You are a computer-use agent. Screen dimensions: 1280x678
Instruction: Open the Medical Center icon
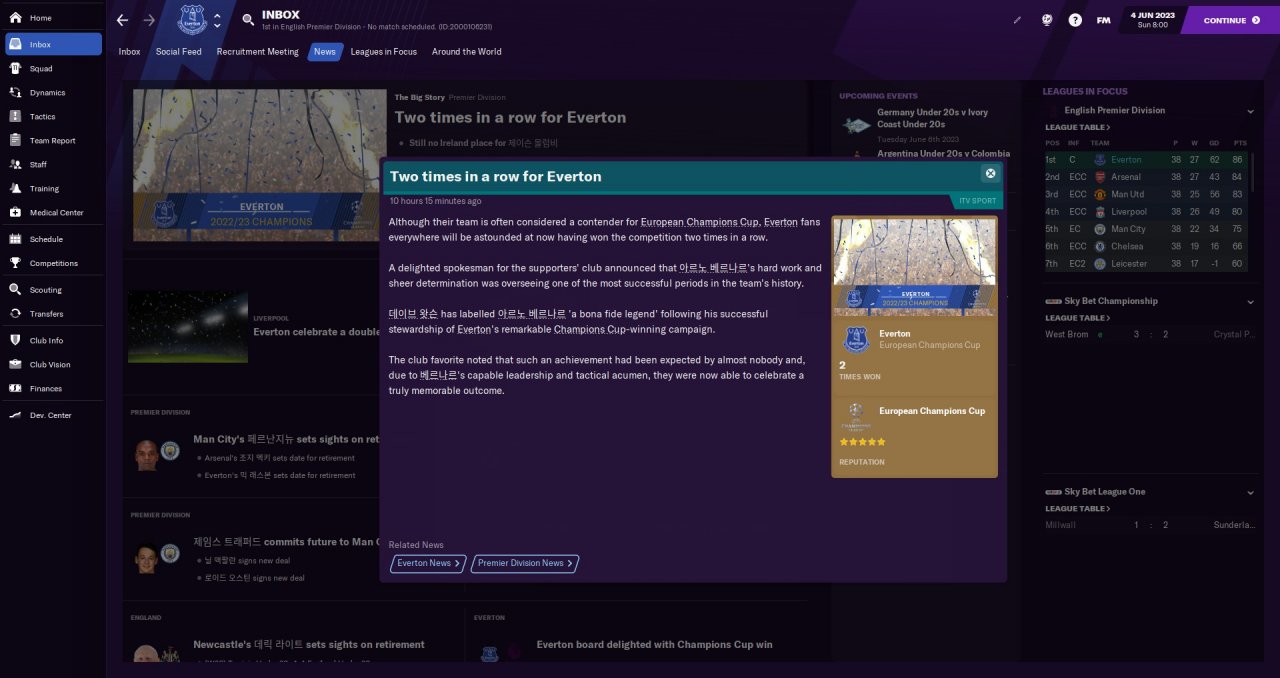[x=15, y=213]
